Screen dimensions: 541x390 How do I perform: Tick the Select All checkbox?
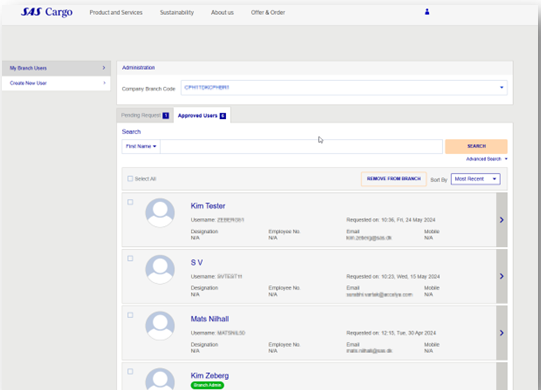[130, 178]
